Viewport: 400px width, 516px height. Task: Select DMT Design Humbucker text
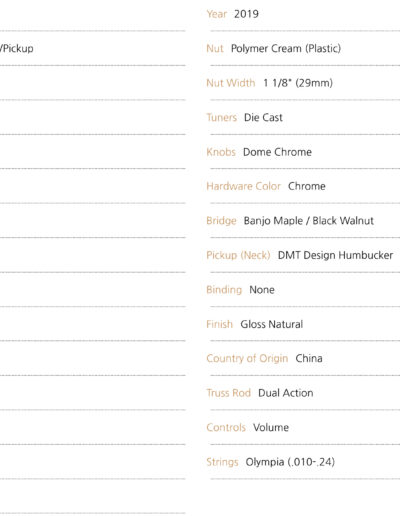335,255
